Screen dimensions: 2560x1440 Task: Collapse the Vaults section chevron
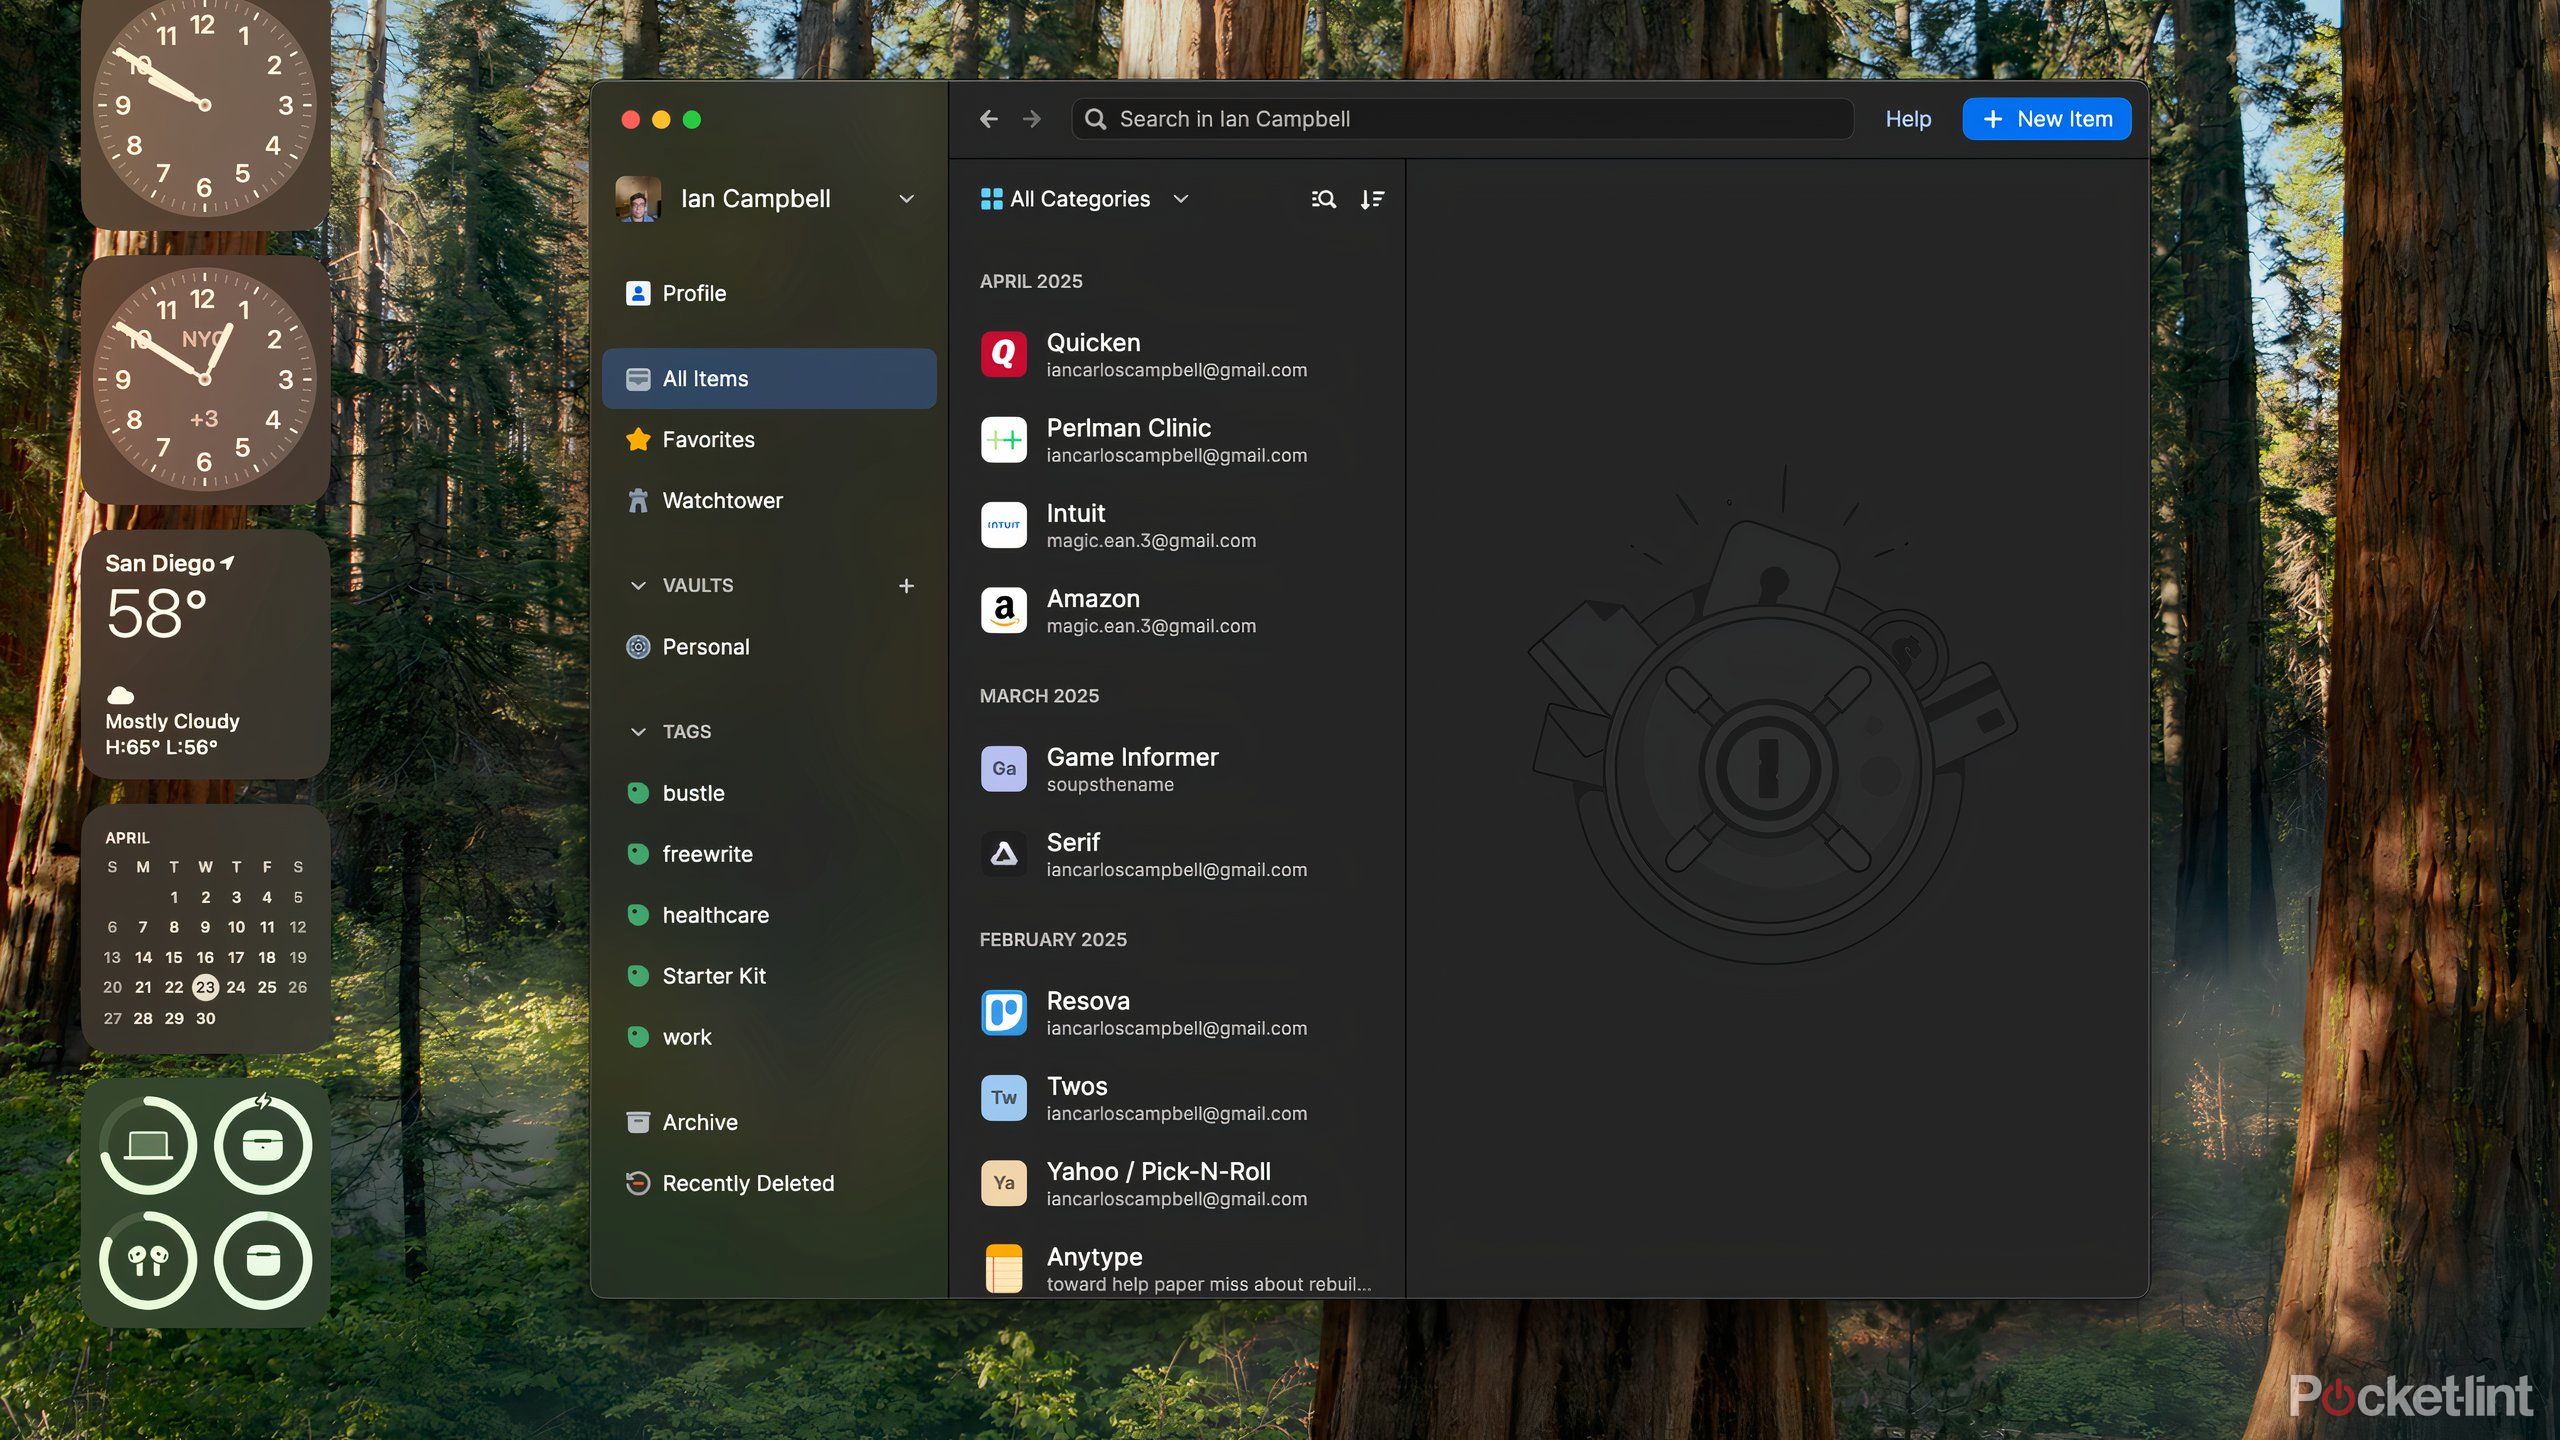click(x=638, y=586)
